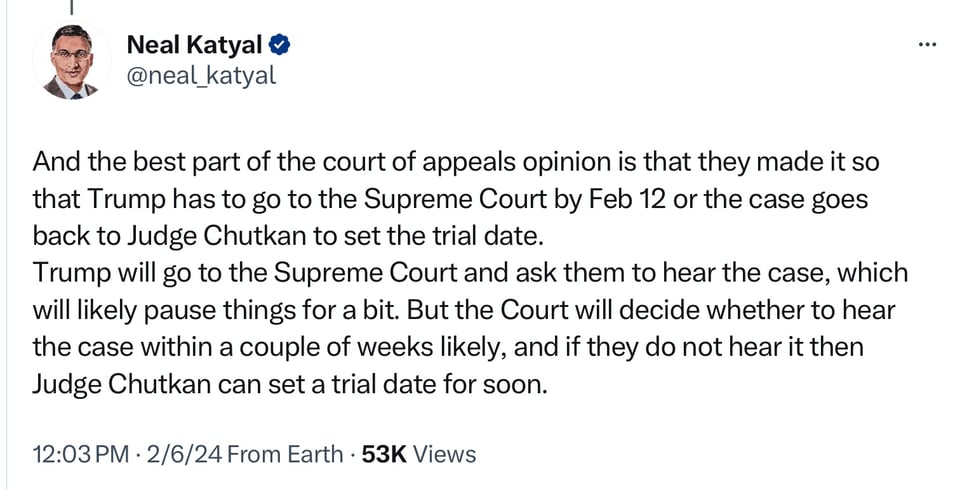Open the three-dot more options menu

(927, 45)
